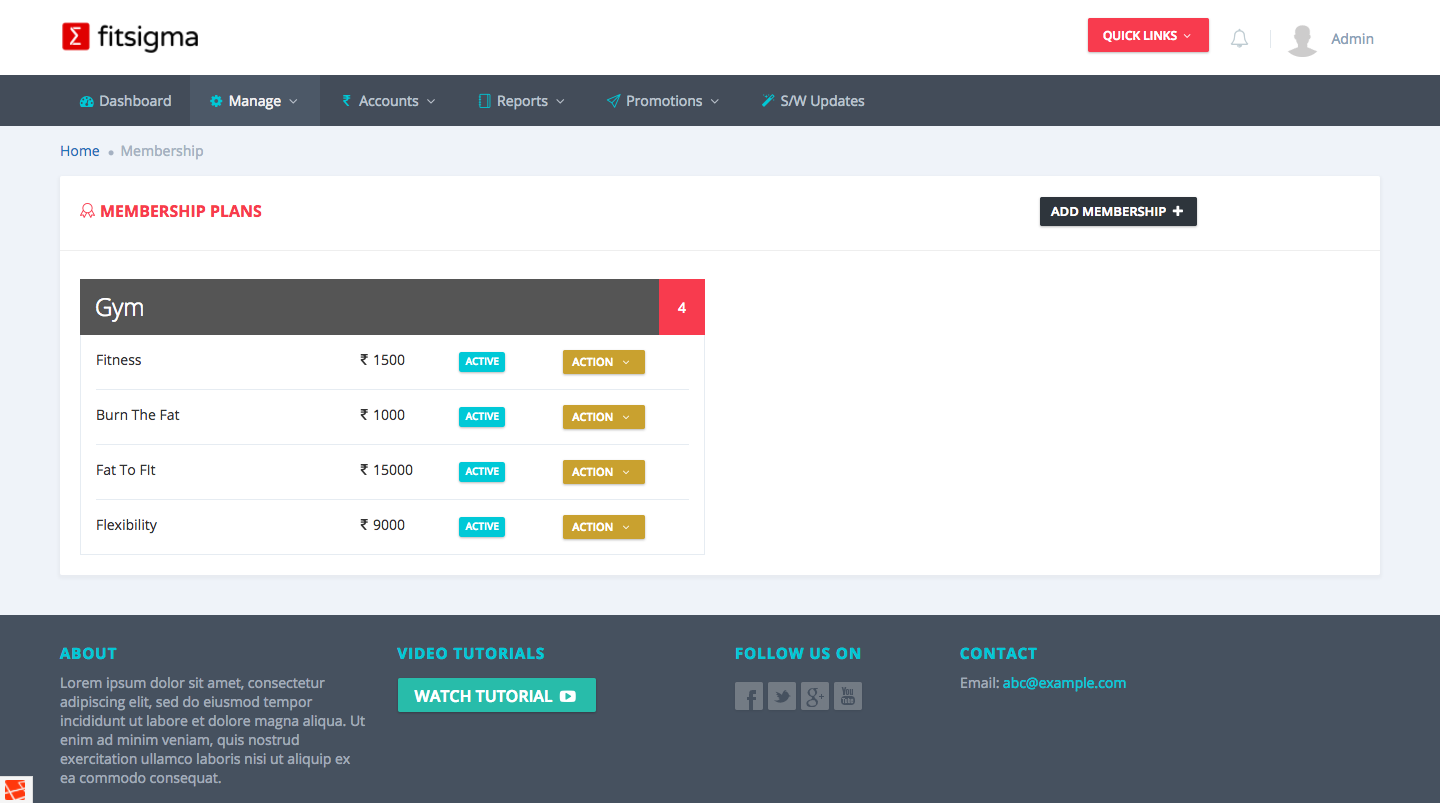1440x803 pixels.
Task: Expand the Quick Links dropdown
Action: pyautogui.click(x=1147, y=35)
